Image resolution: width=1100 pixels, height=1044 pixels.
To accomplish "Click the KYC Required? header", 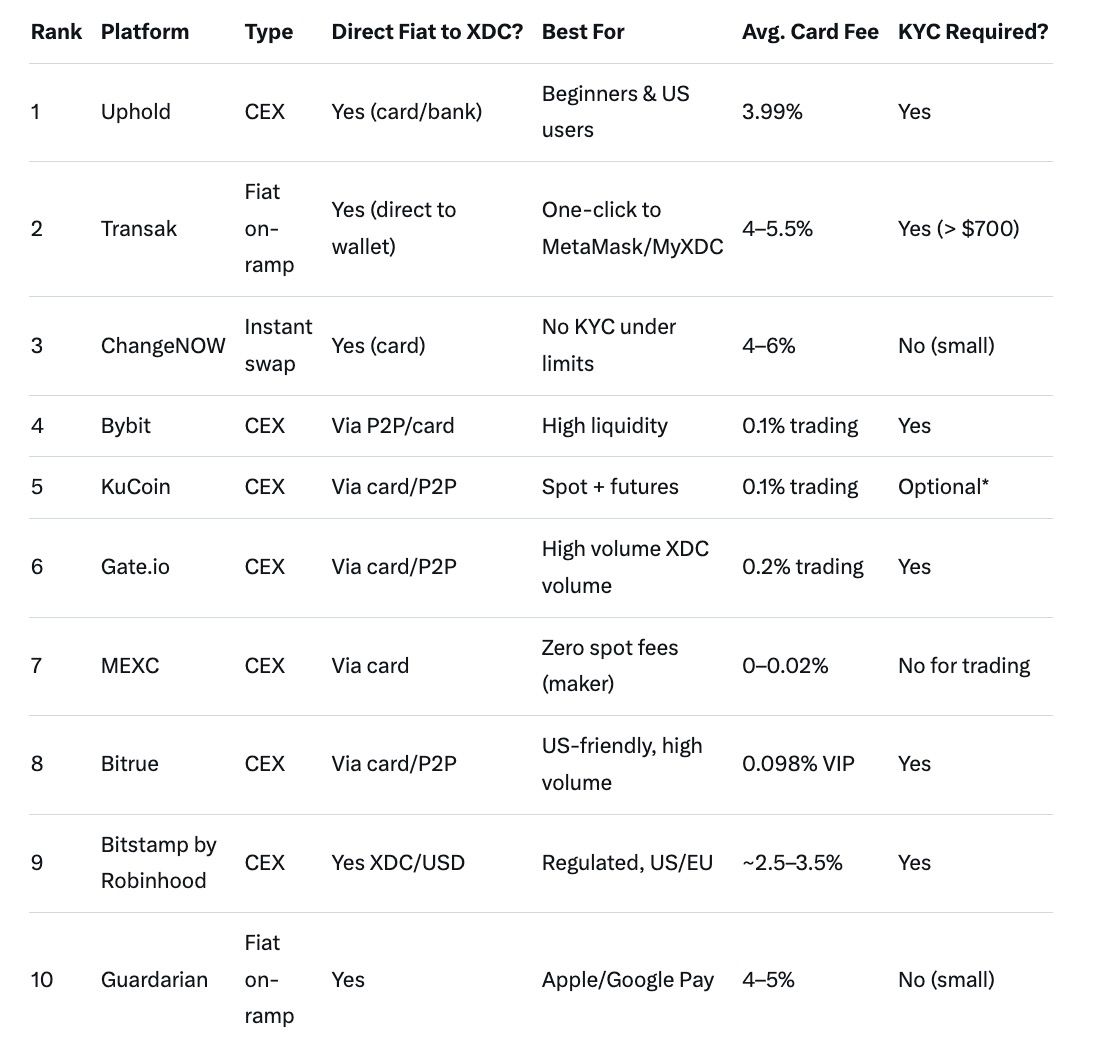I will click(973, 31).
